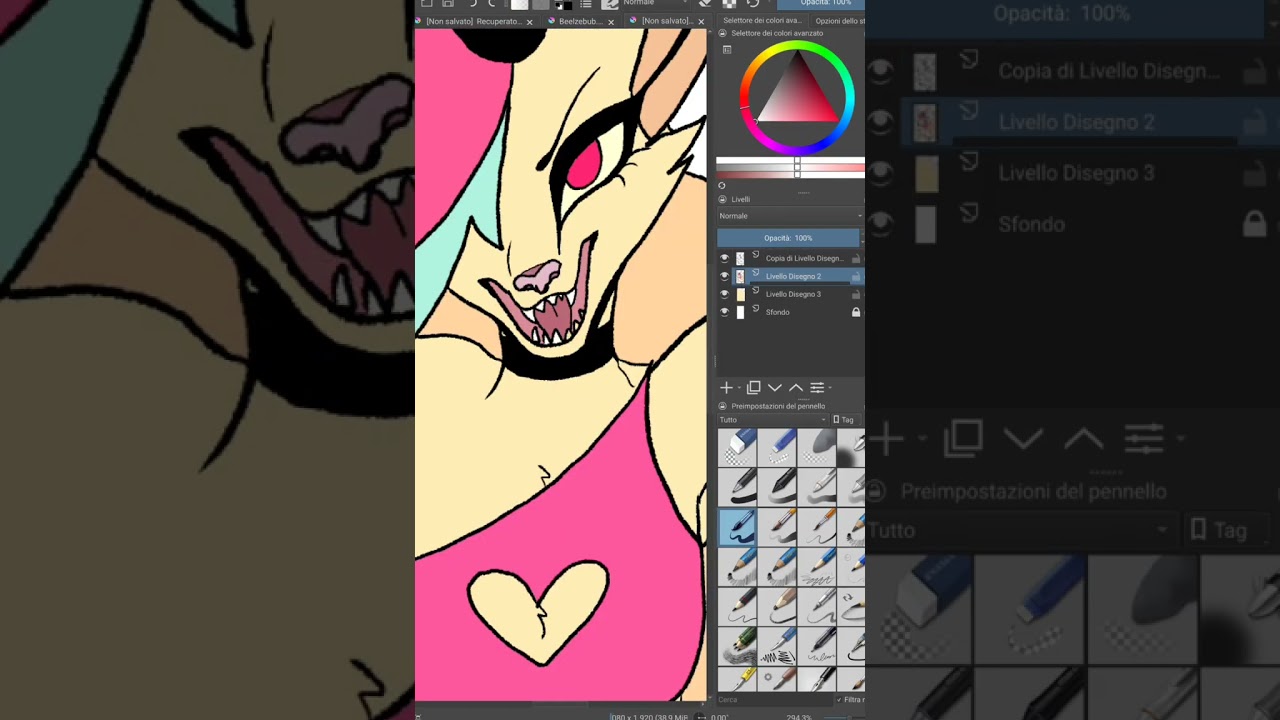Image resolution: width=1280 pixels, height=720 pixels.
Task: Click the heart on the canvas drawing
Action: click(539, 611)
